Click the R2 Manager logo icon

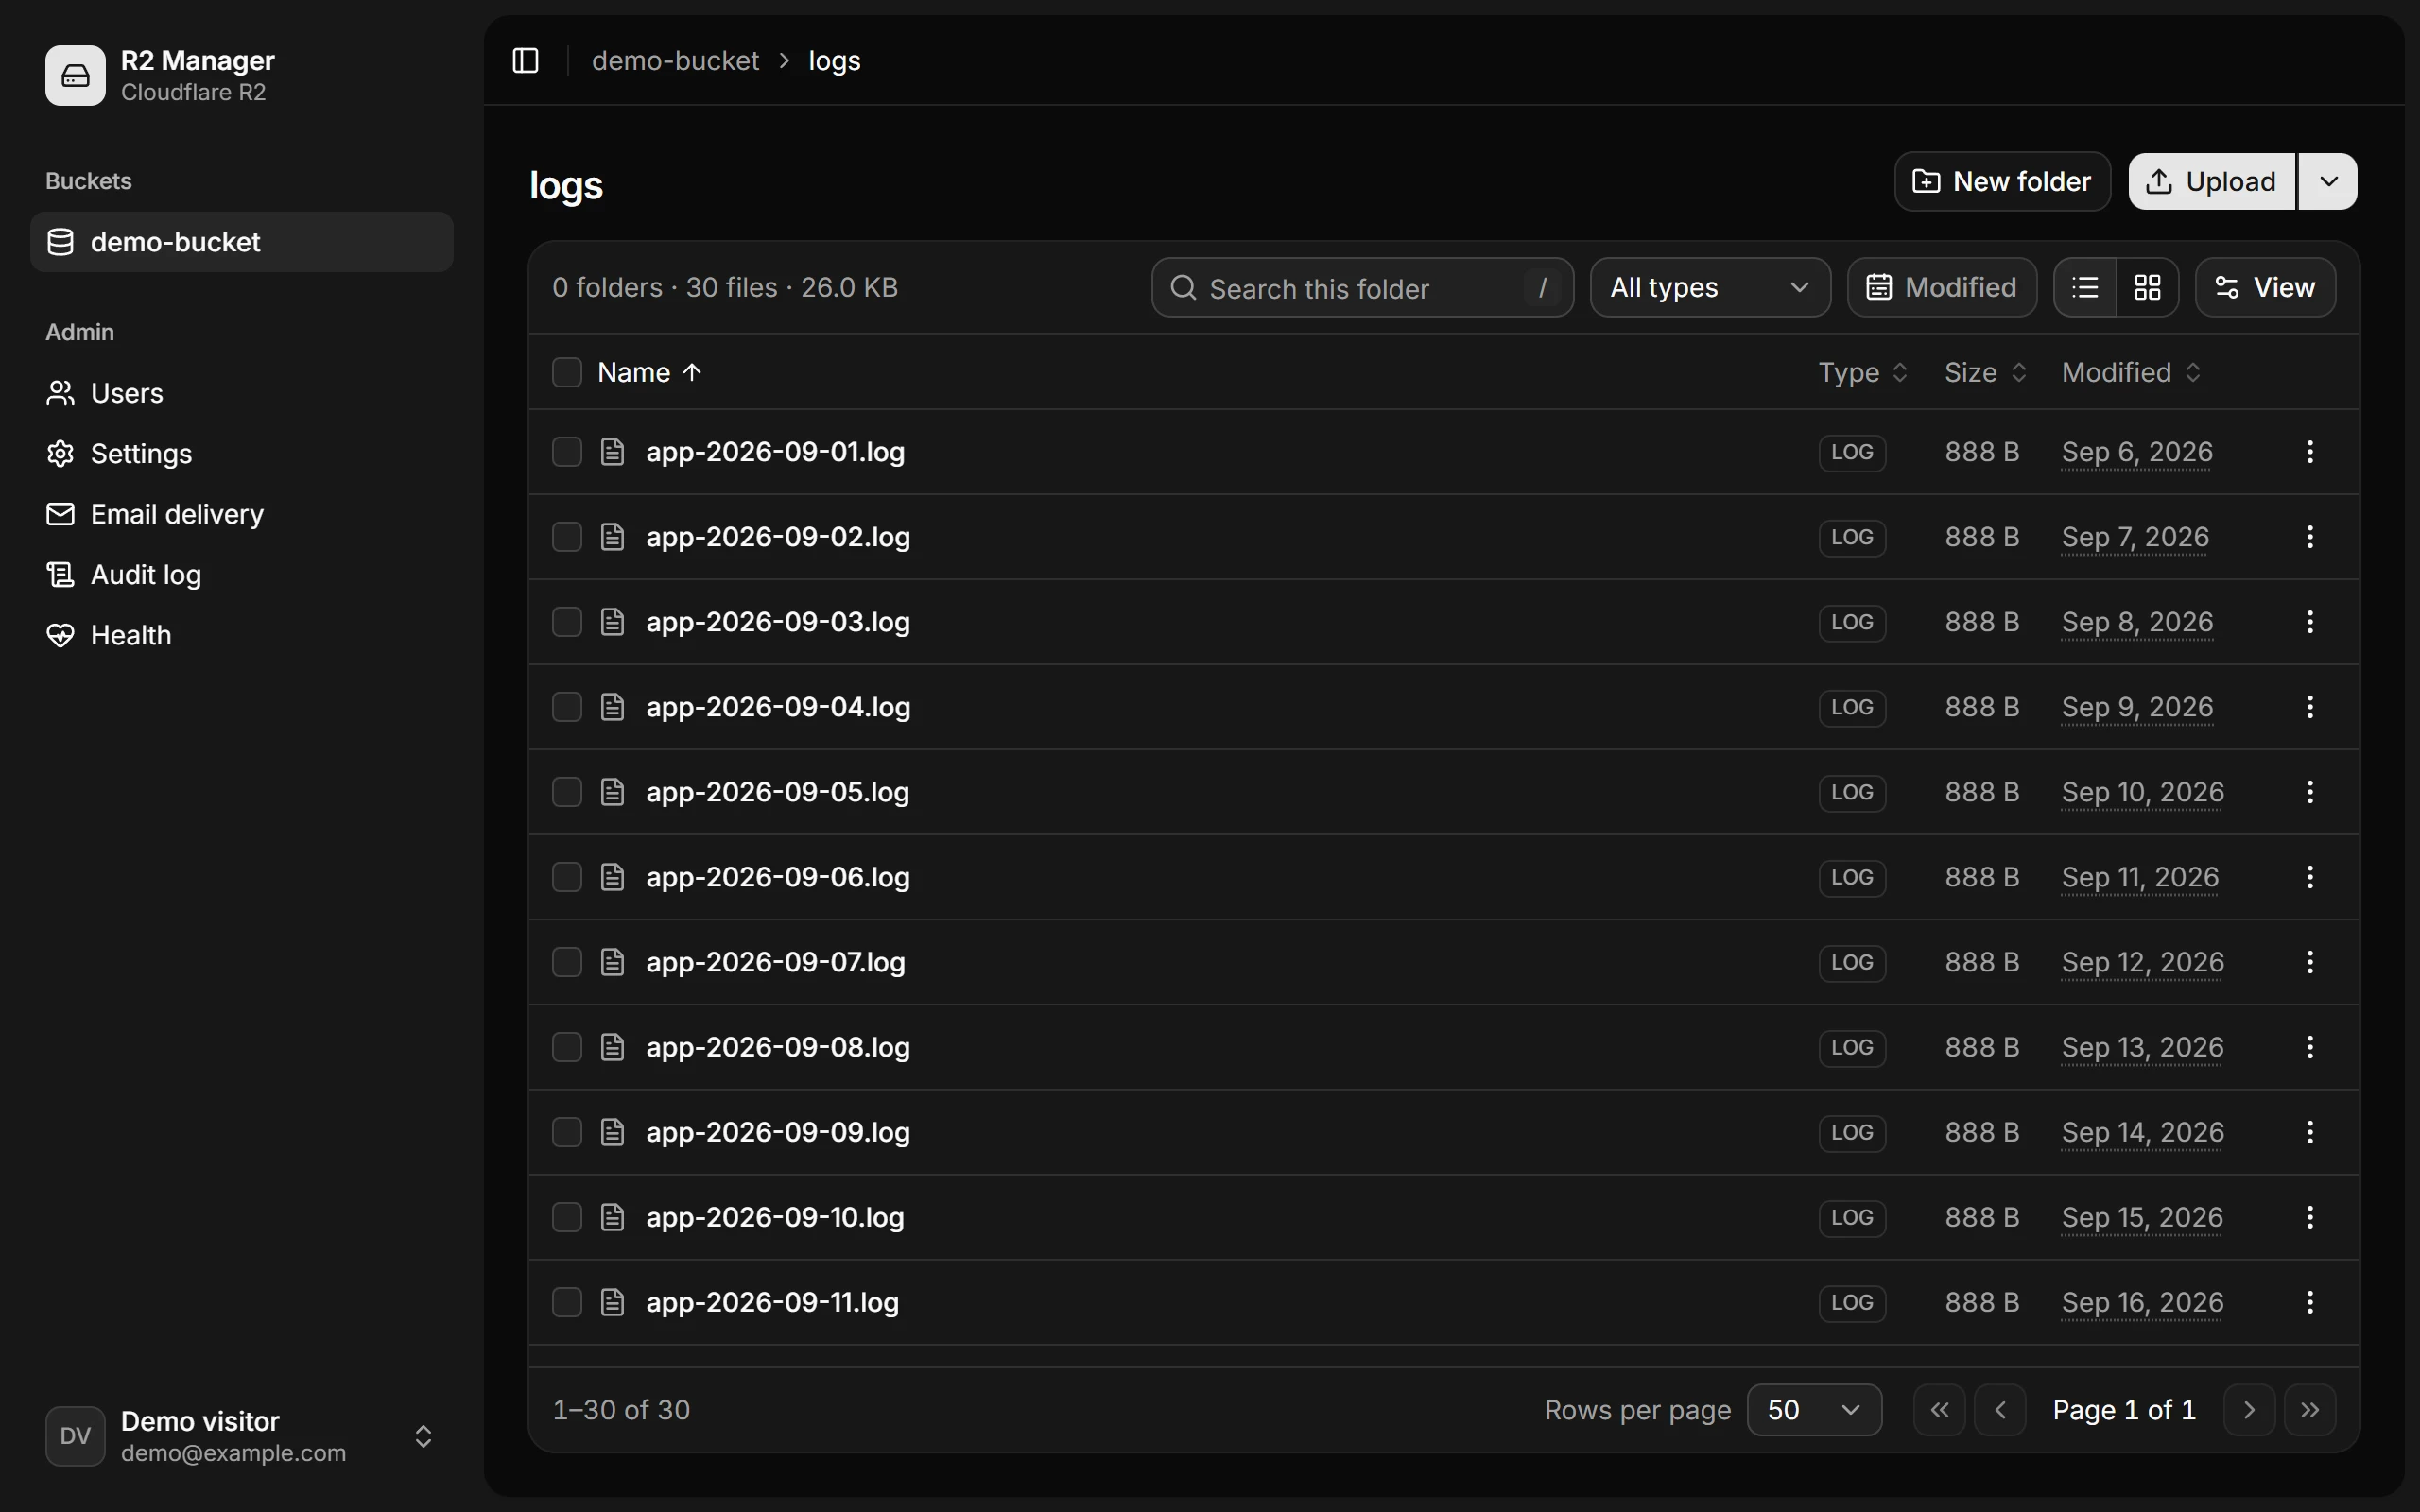click(75, 75)
